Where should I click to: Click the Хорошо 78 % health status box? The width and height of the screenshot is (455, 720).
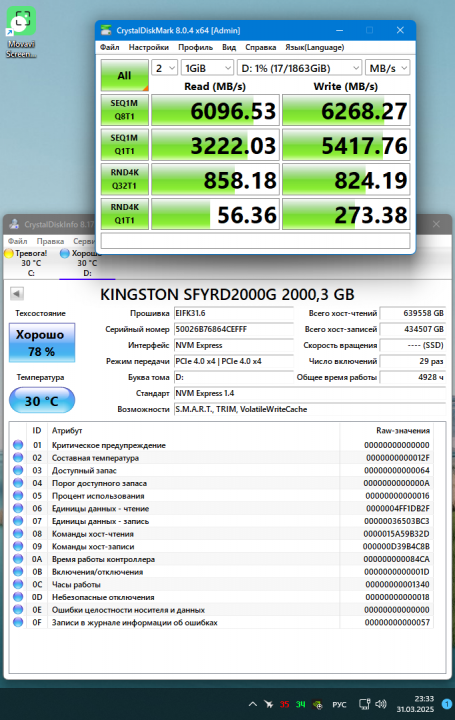[x=42, y=343]
